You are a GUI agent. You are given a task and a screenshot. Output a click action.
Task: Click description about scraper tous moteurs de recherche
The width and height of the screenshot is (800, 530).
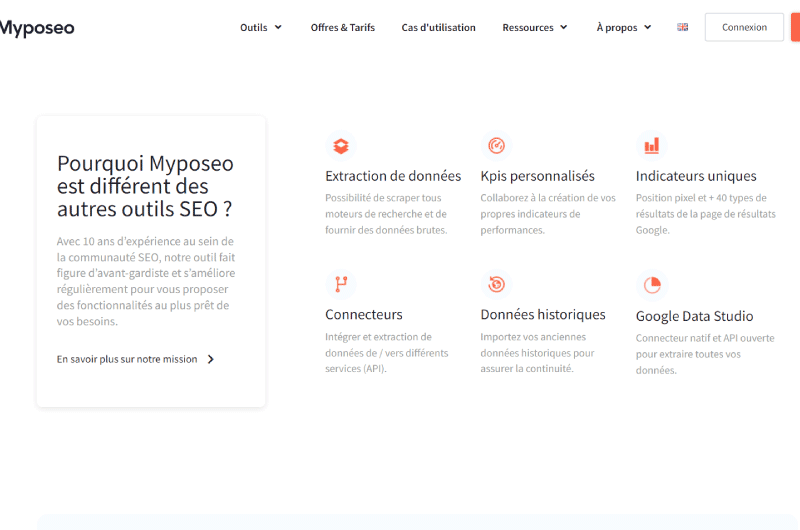(386, 214)
